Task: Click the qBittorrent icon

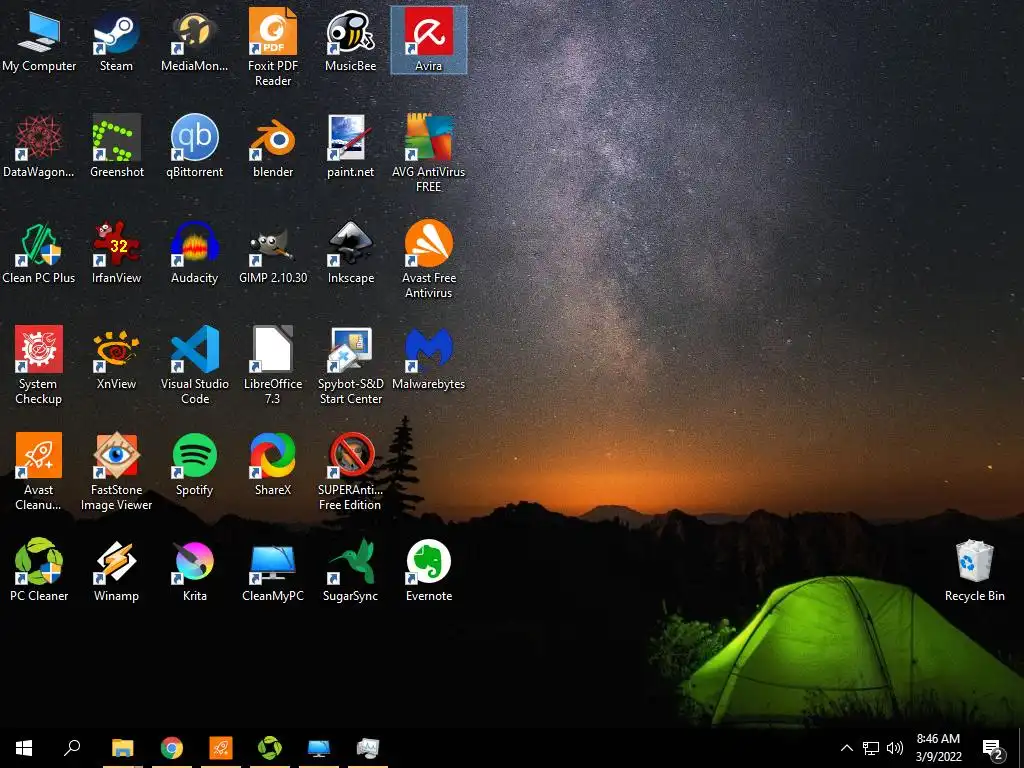Action: click(x=195, y=146)
